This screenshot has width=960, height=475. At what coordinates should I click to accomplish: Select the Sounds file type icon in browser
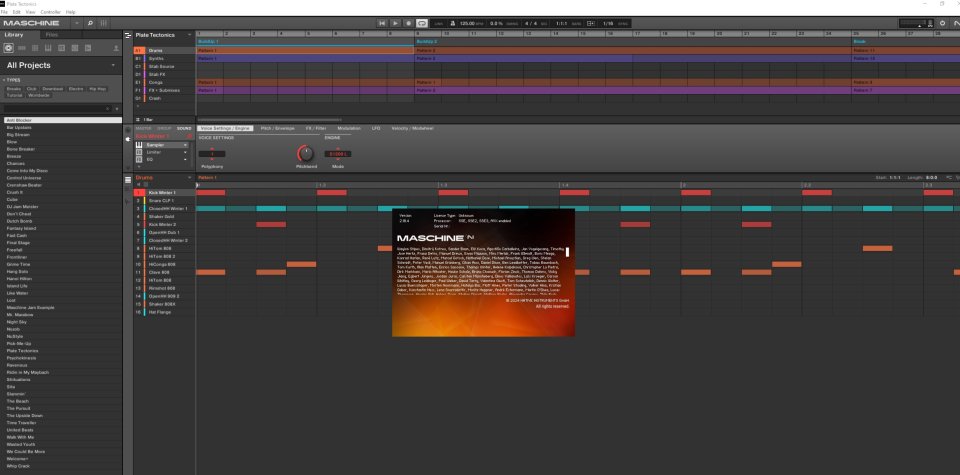35,48
